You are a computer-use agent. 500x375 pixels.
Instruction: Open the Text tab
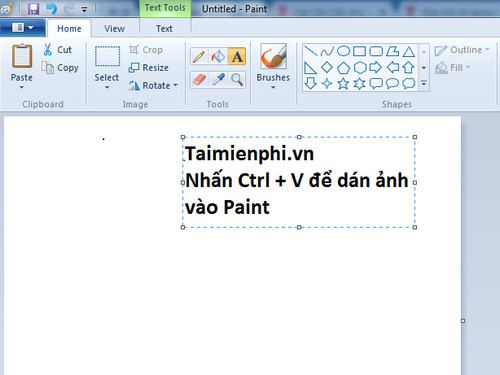click(164, 29)
